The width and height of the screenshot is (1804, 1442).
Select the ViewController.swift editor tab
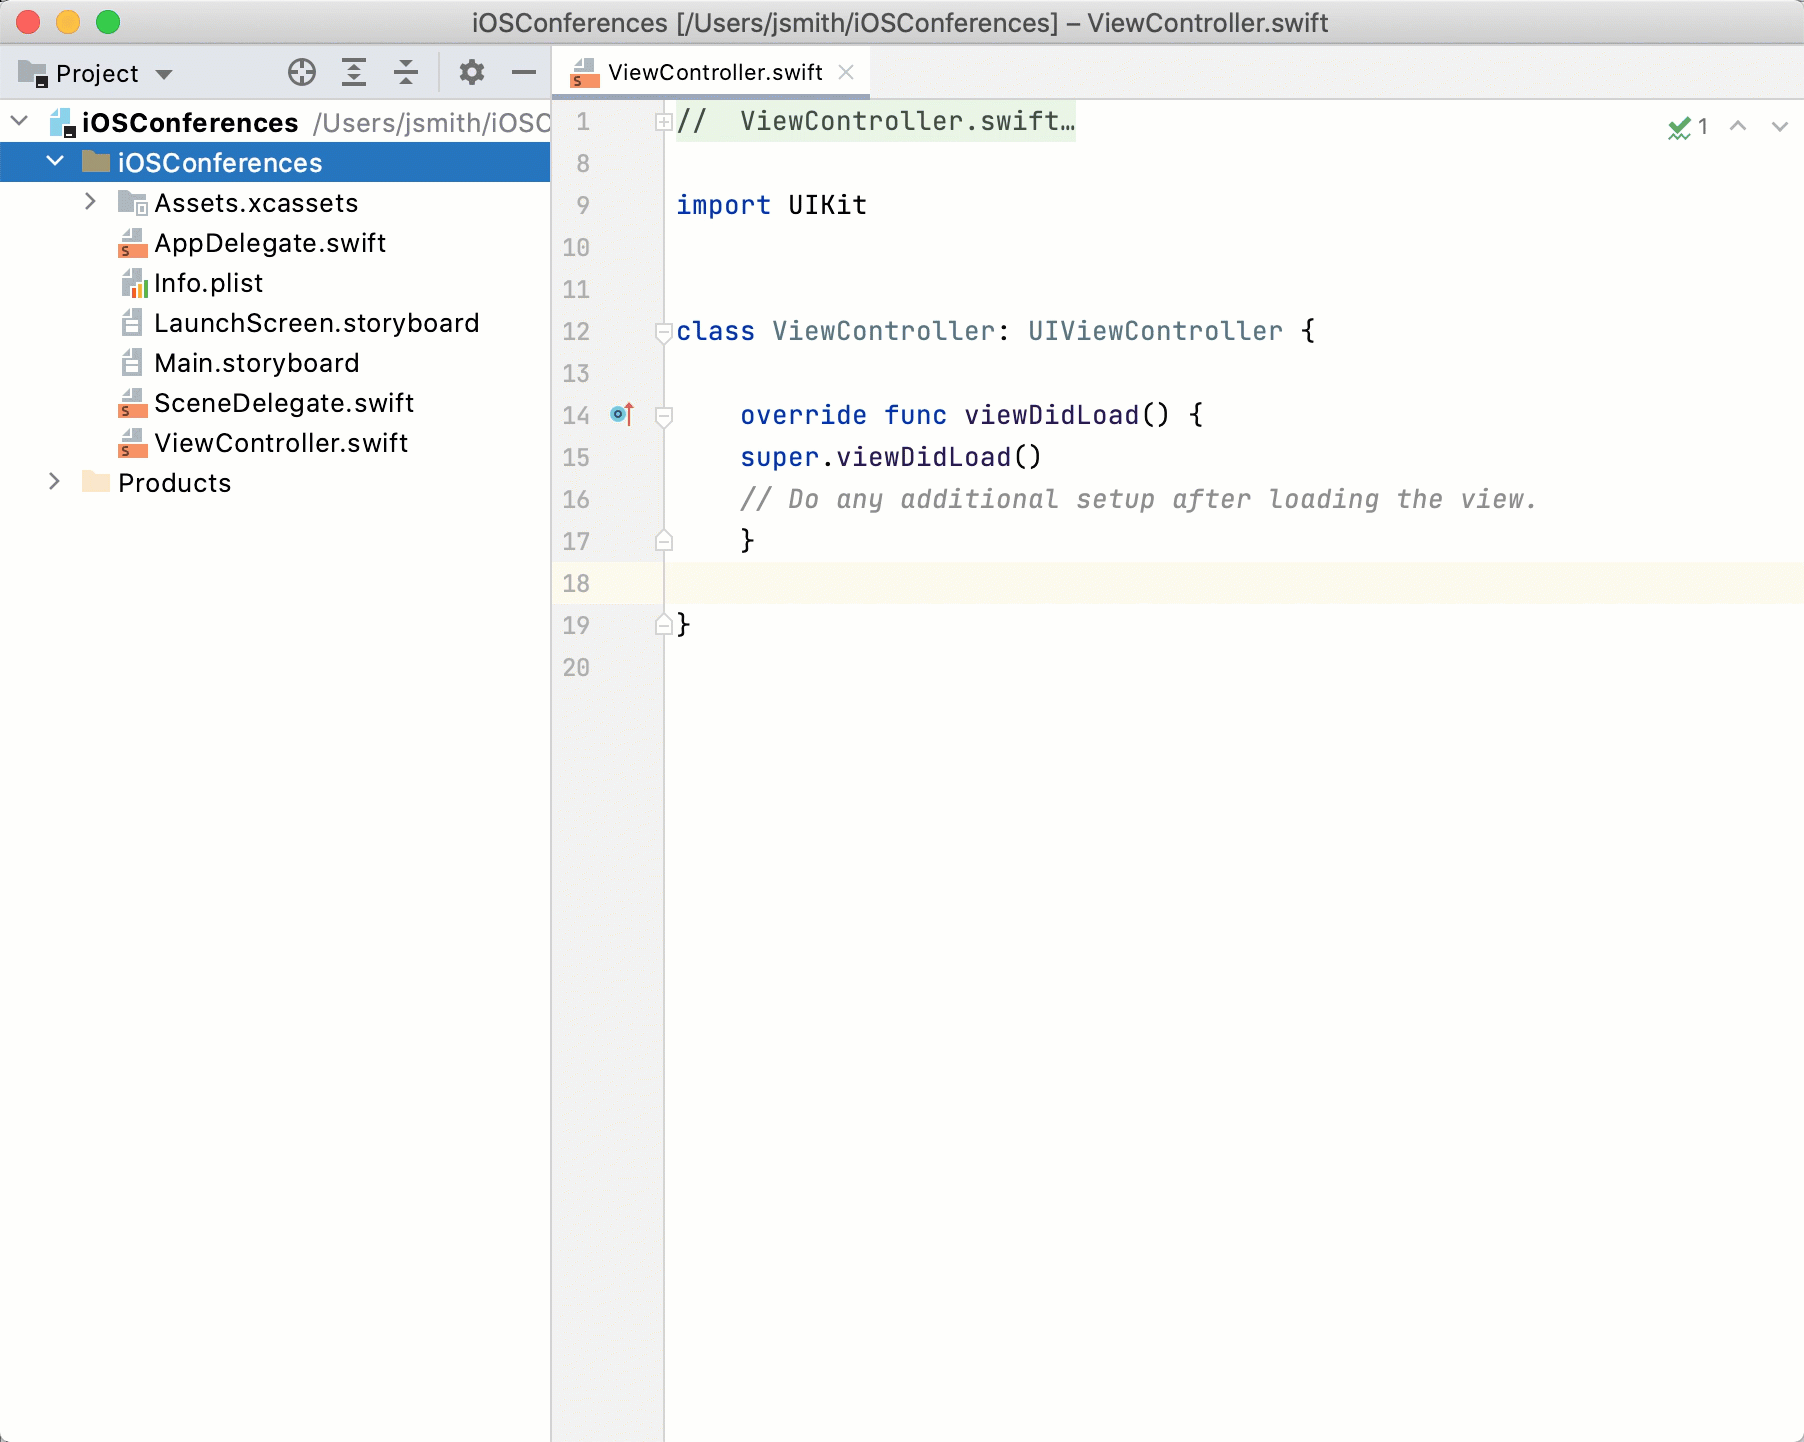714,73
